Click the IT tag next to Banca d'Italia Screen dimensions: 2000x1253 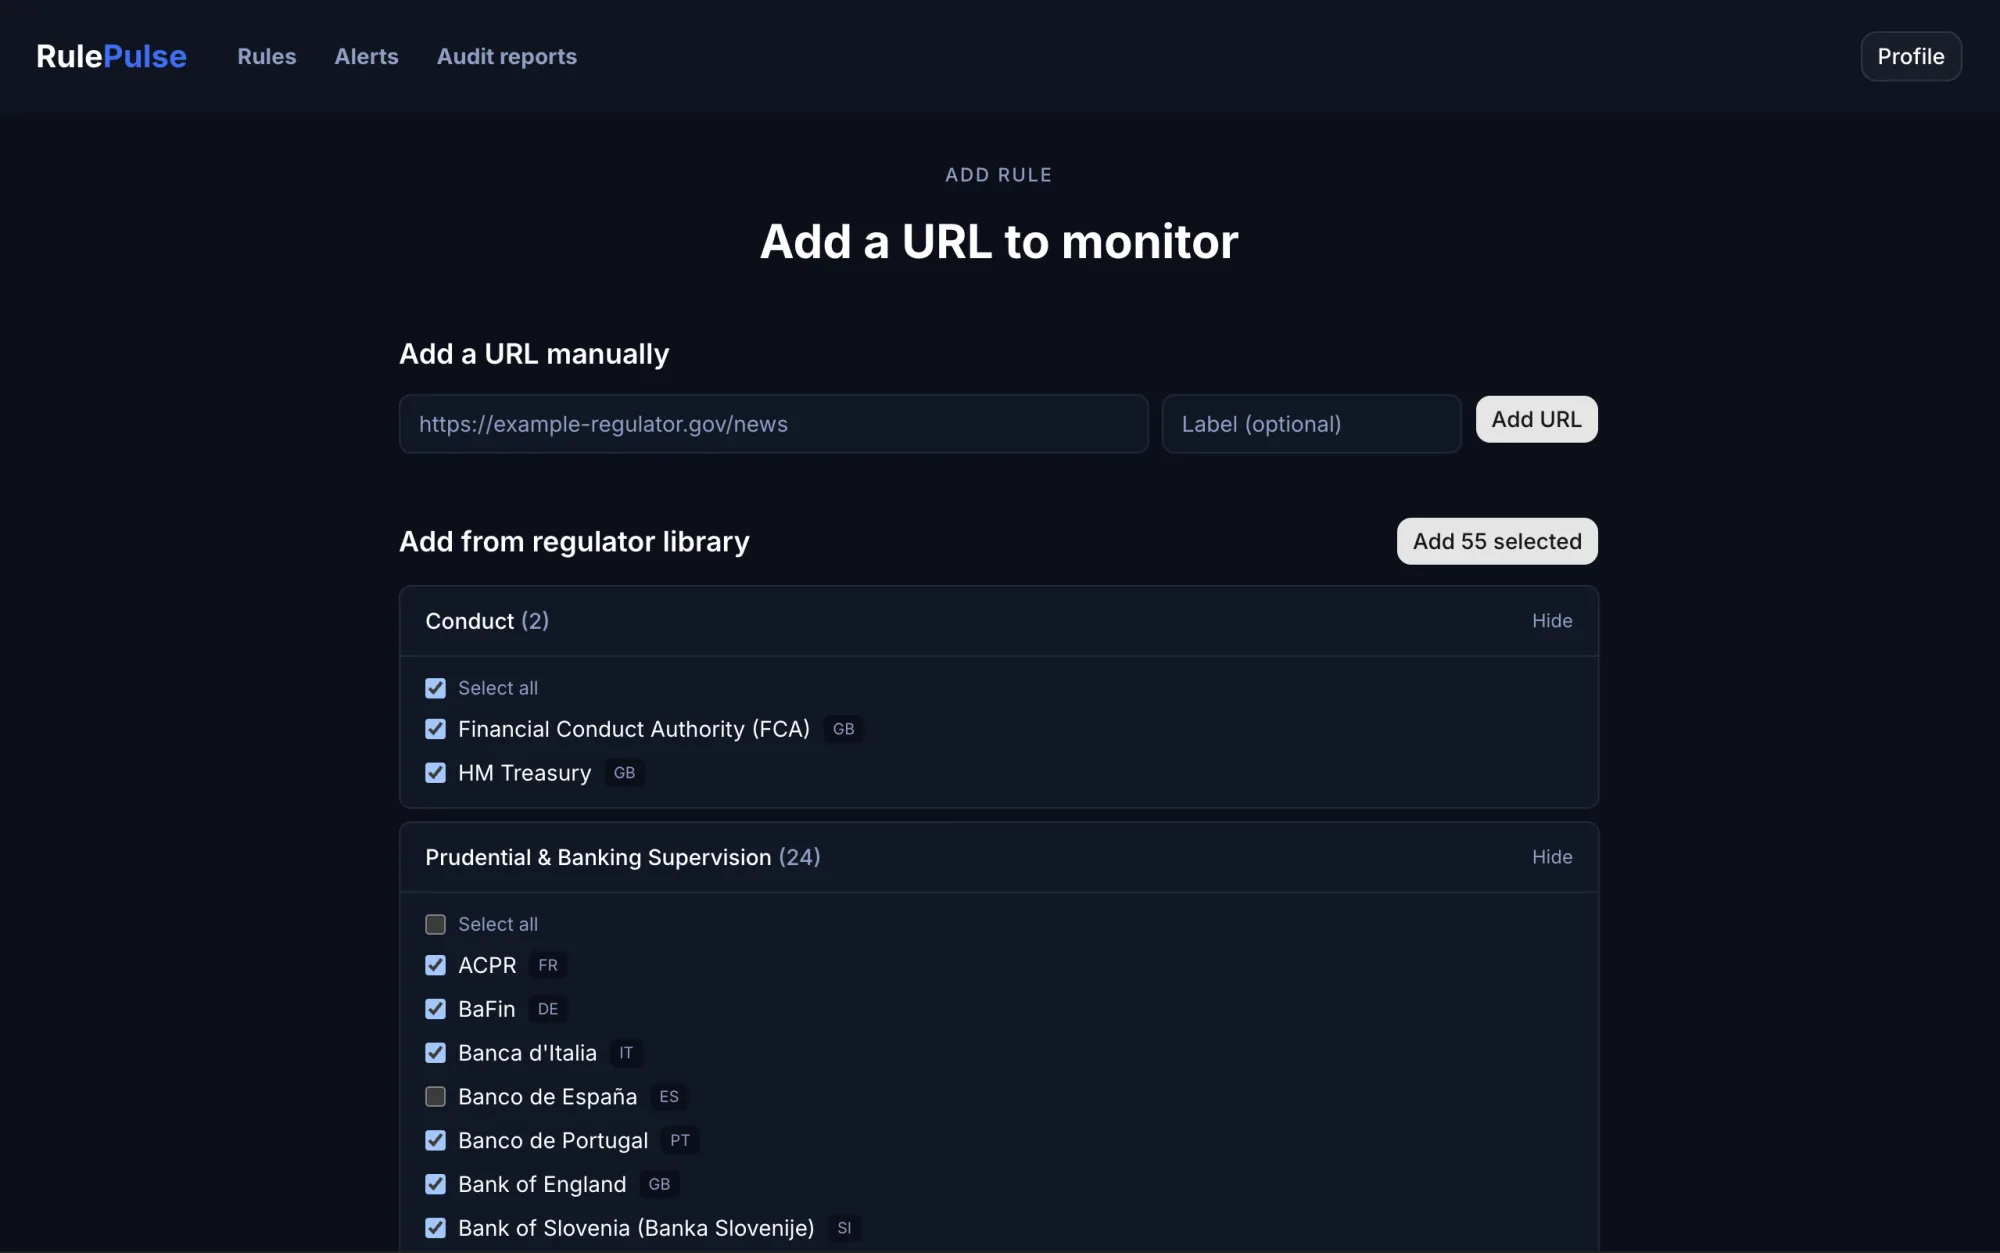point(626,1053)
